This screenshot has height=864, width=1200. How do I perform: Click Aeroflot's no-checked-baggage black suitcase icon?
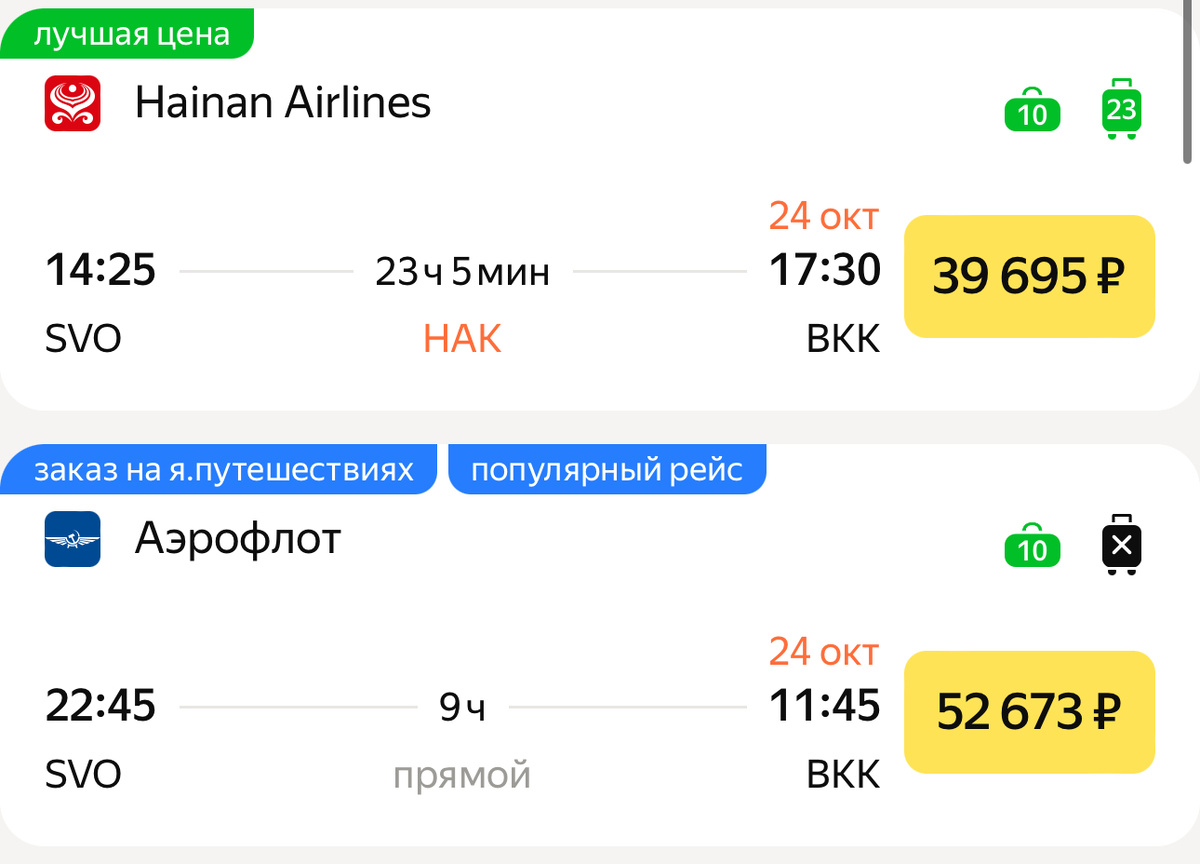click(x=1121, y=544)
